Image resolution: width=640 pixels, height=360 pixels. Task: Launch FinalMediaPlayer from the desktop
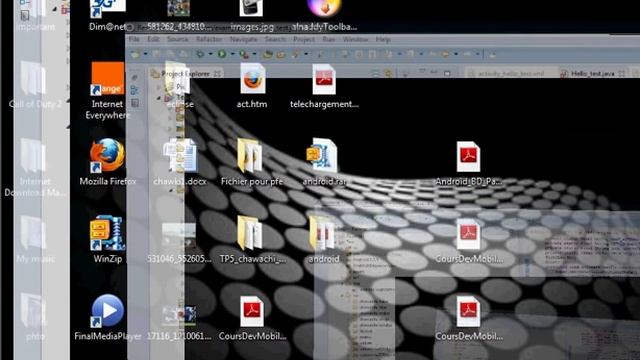click(x=108, y=317)
